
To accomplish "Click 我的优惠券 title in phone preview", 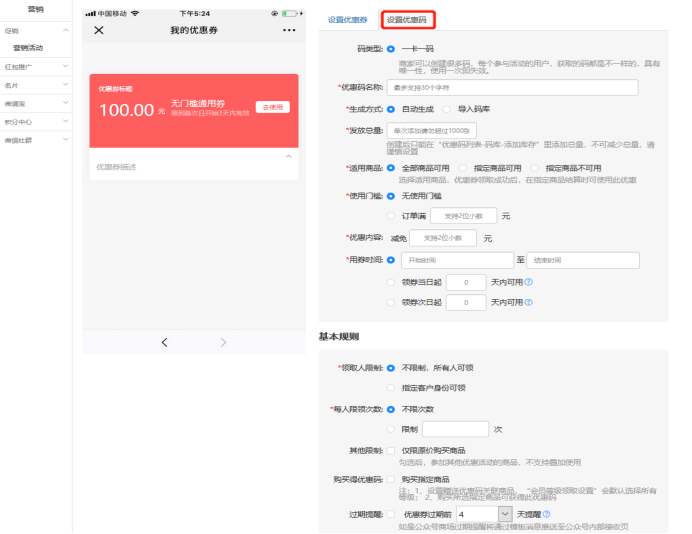I will (x=194, y=30).
